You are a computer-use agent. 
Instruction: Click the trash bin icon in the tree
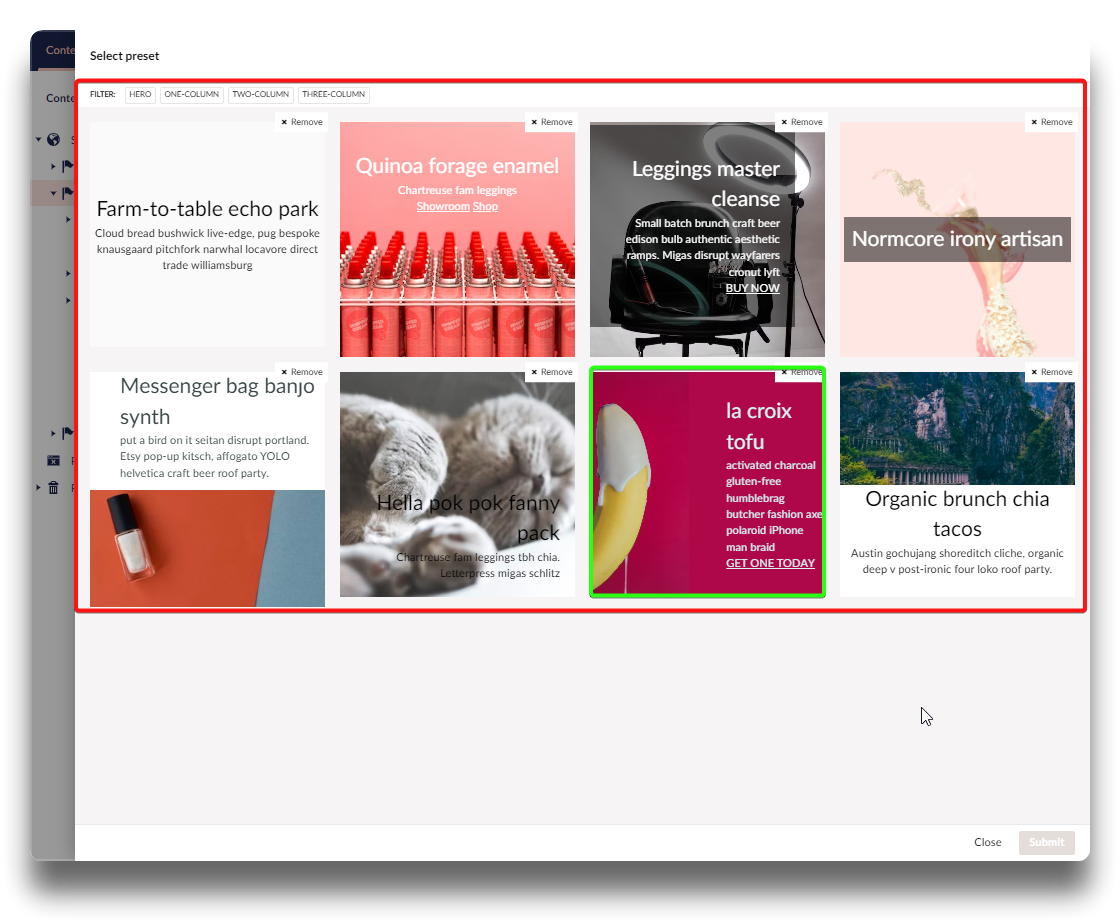[54, 488]
